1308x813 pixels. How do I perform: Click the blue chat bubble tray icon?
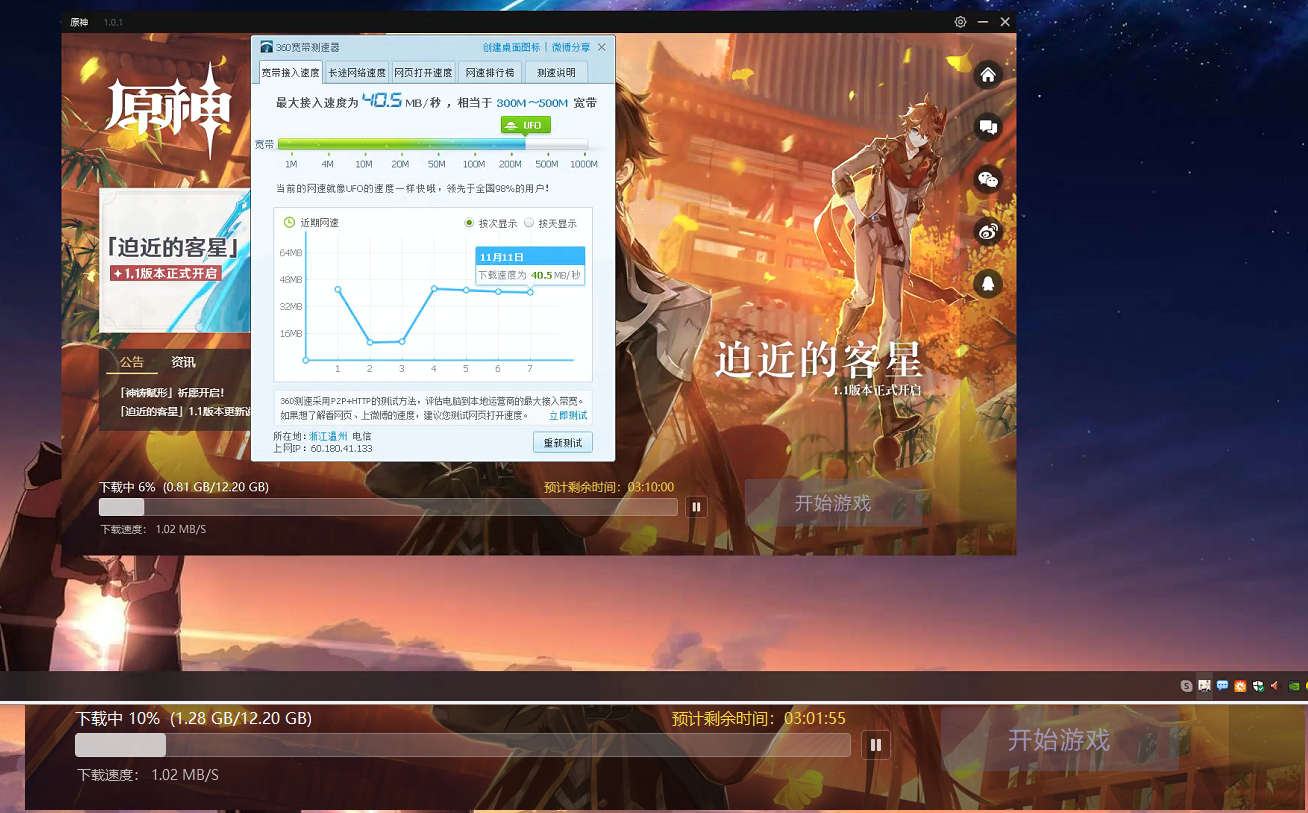tap(1222, 686)
